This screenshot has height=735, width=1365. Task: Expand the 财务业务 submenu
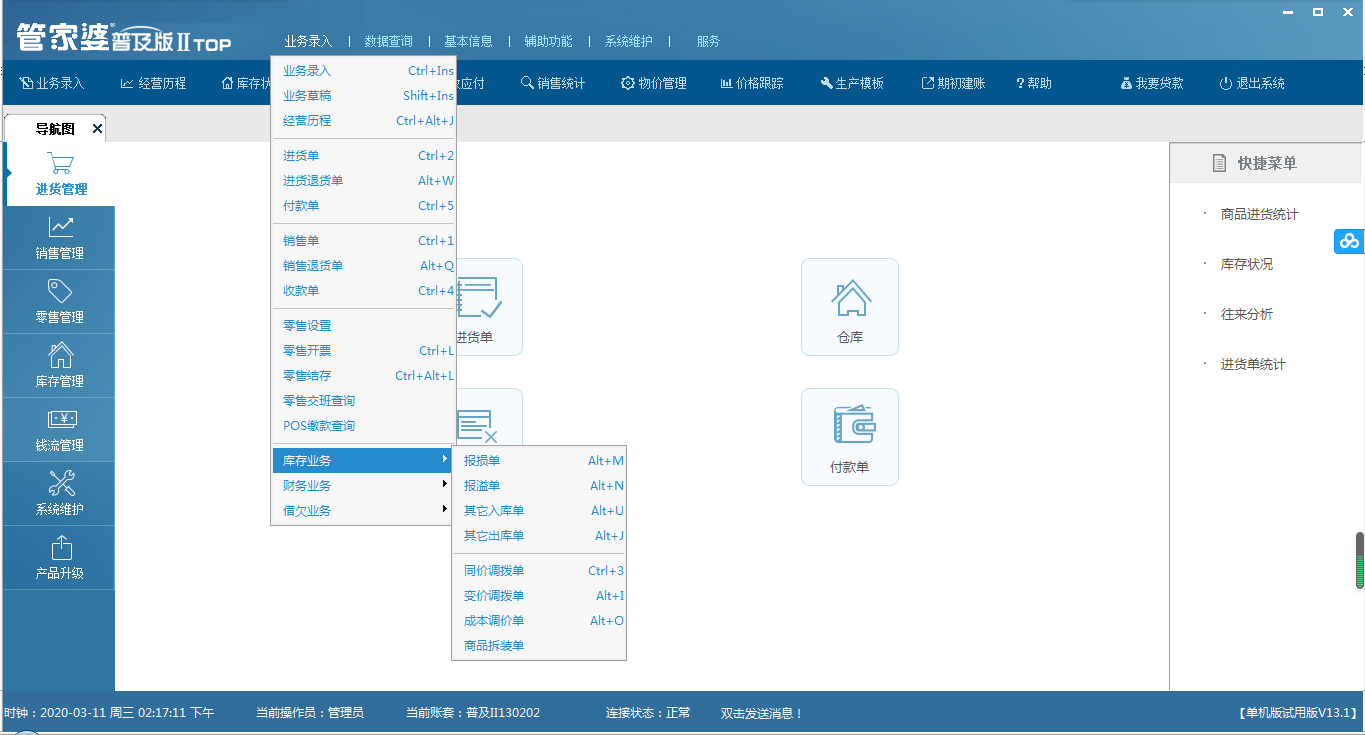click(363, 486)
